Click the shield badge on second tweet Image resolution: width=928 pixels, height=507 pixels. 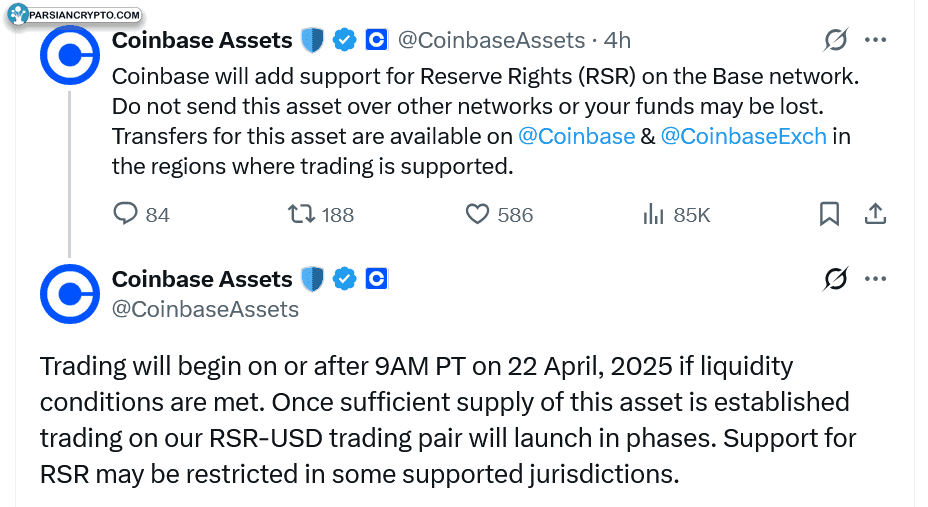tap(312, 279)
